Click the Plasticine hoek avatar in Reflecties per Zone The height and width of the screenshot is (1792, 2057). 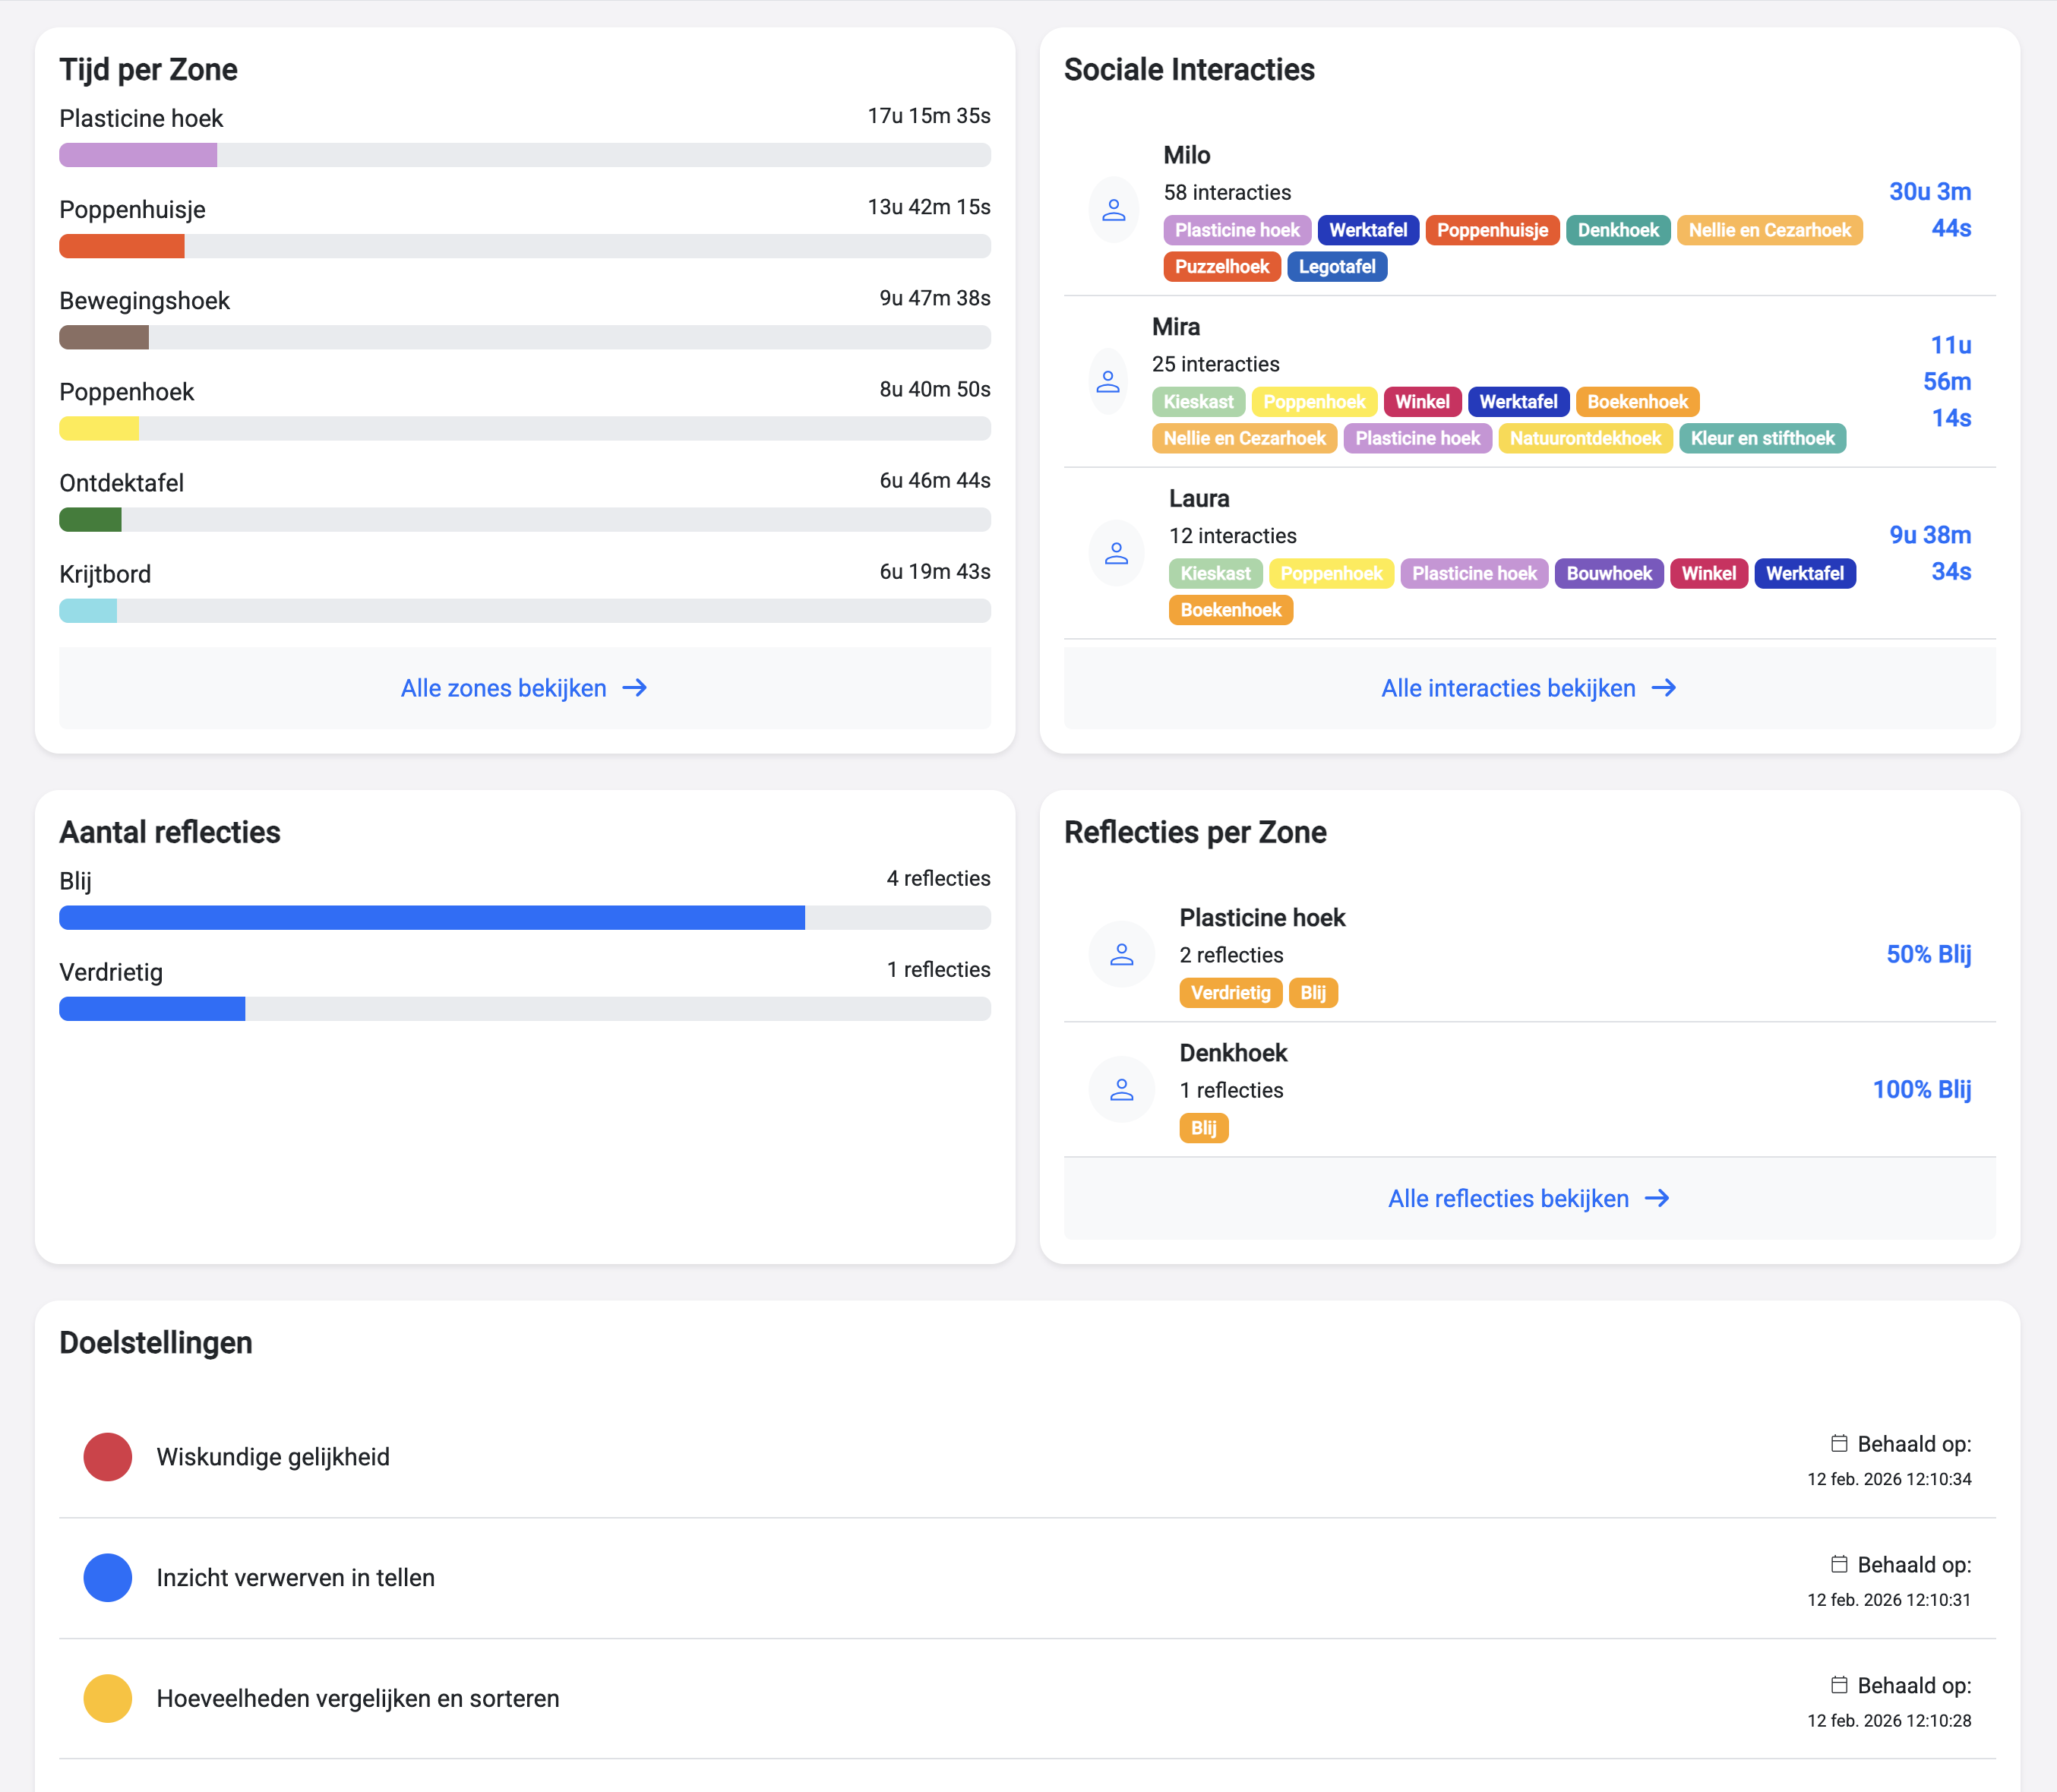tap(1122, 954)
